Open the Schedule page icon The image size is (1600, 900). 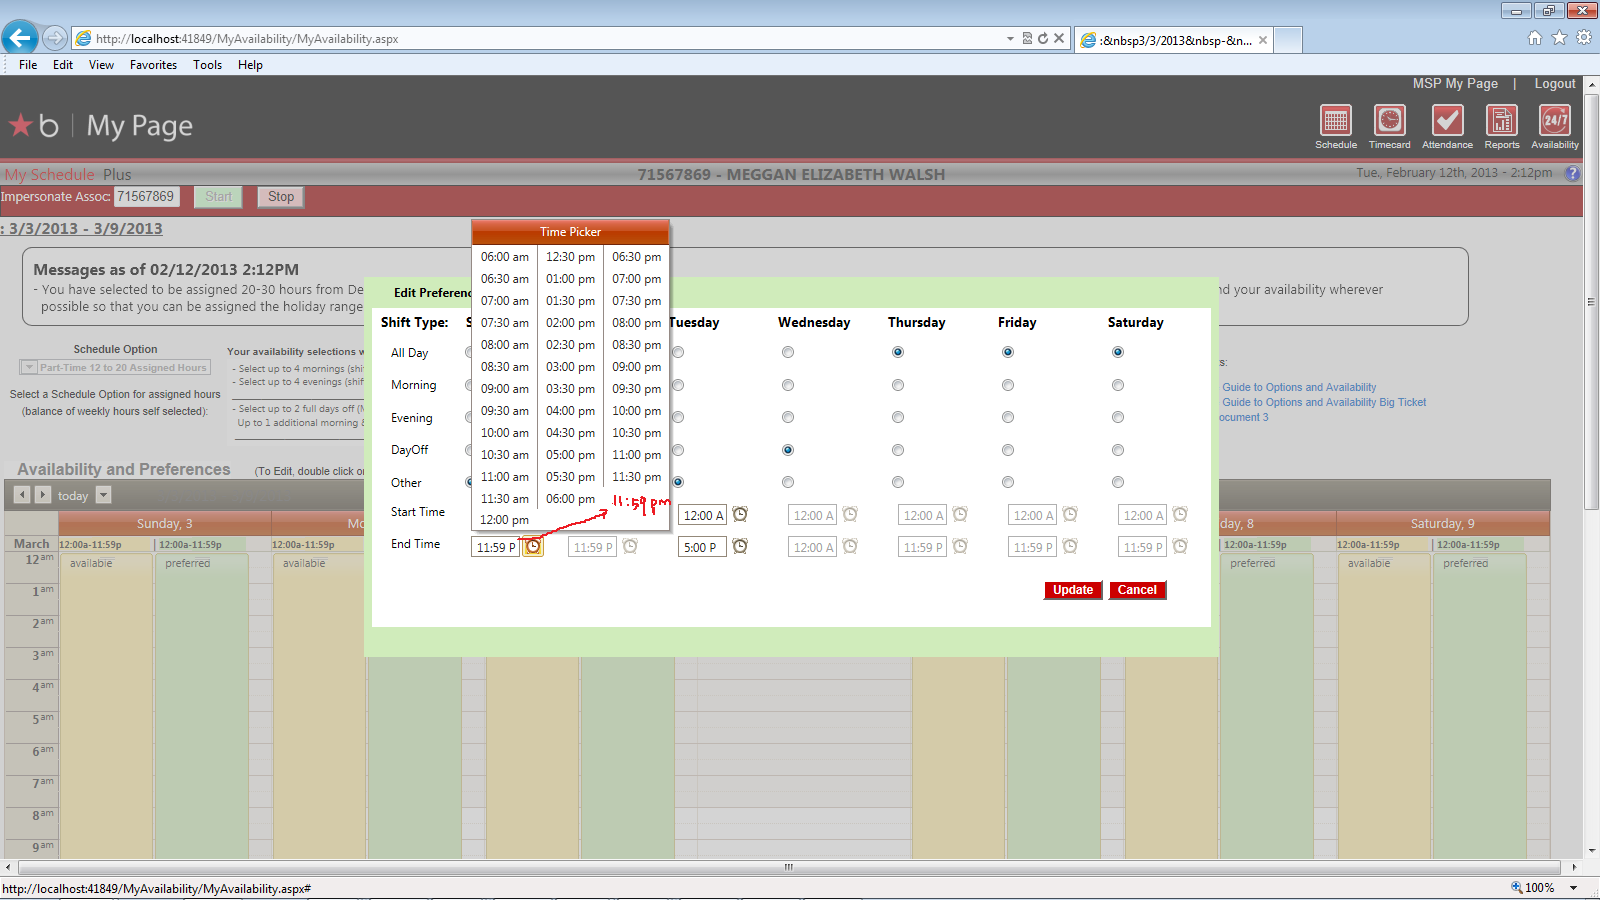[x=1336, y=121]
